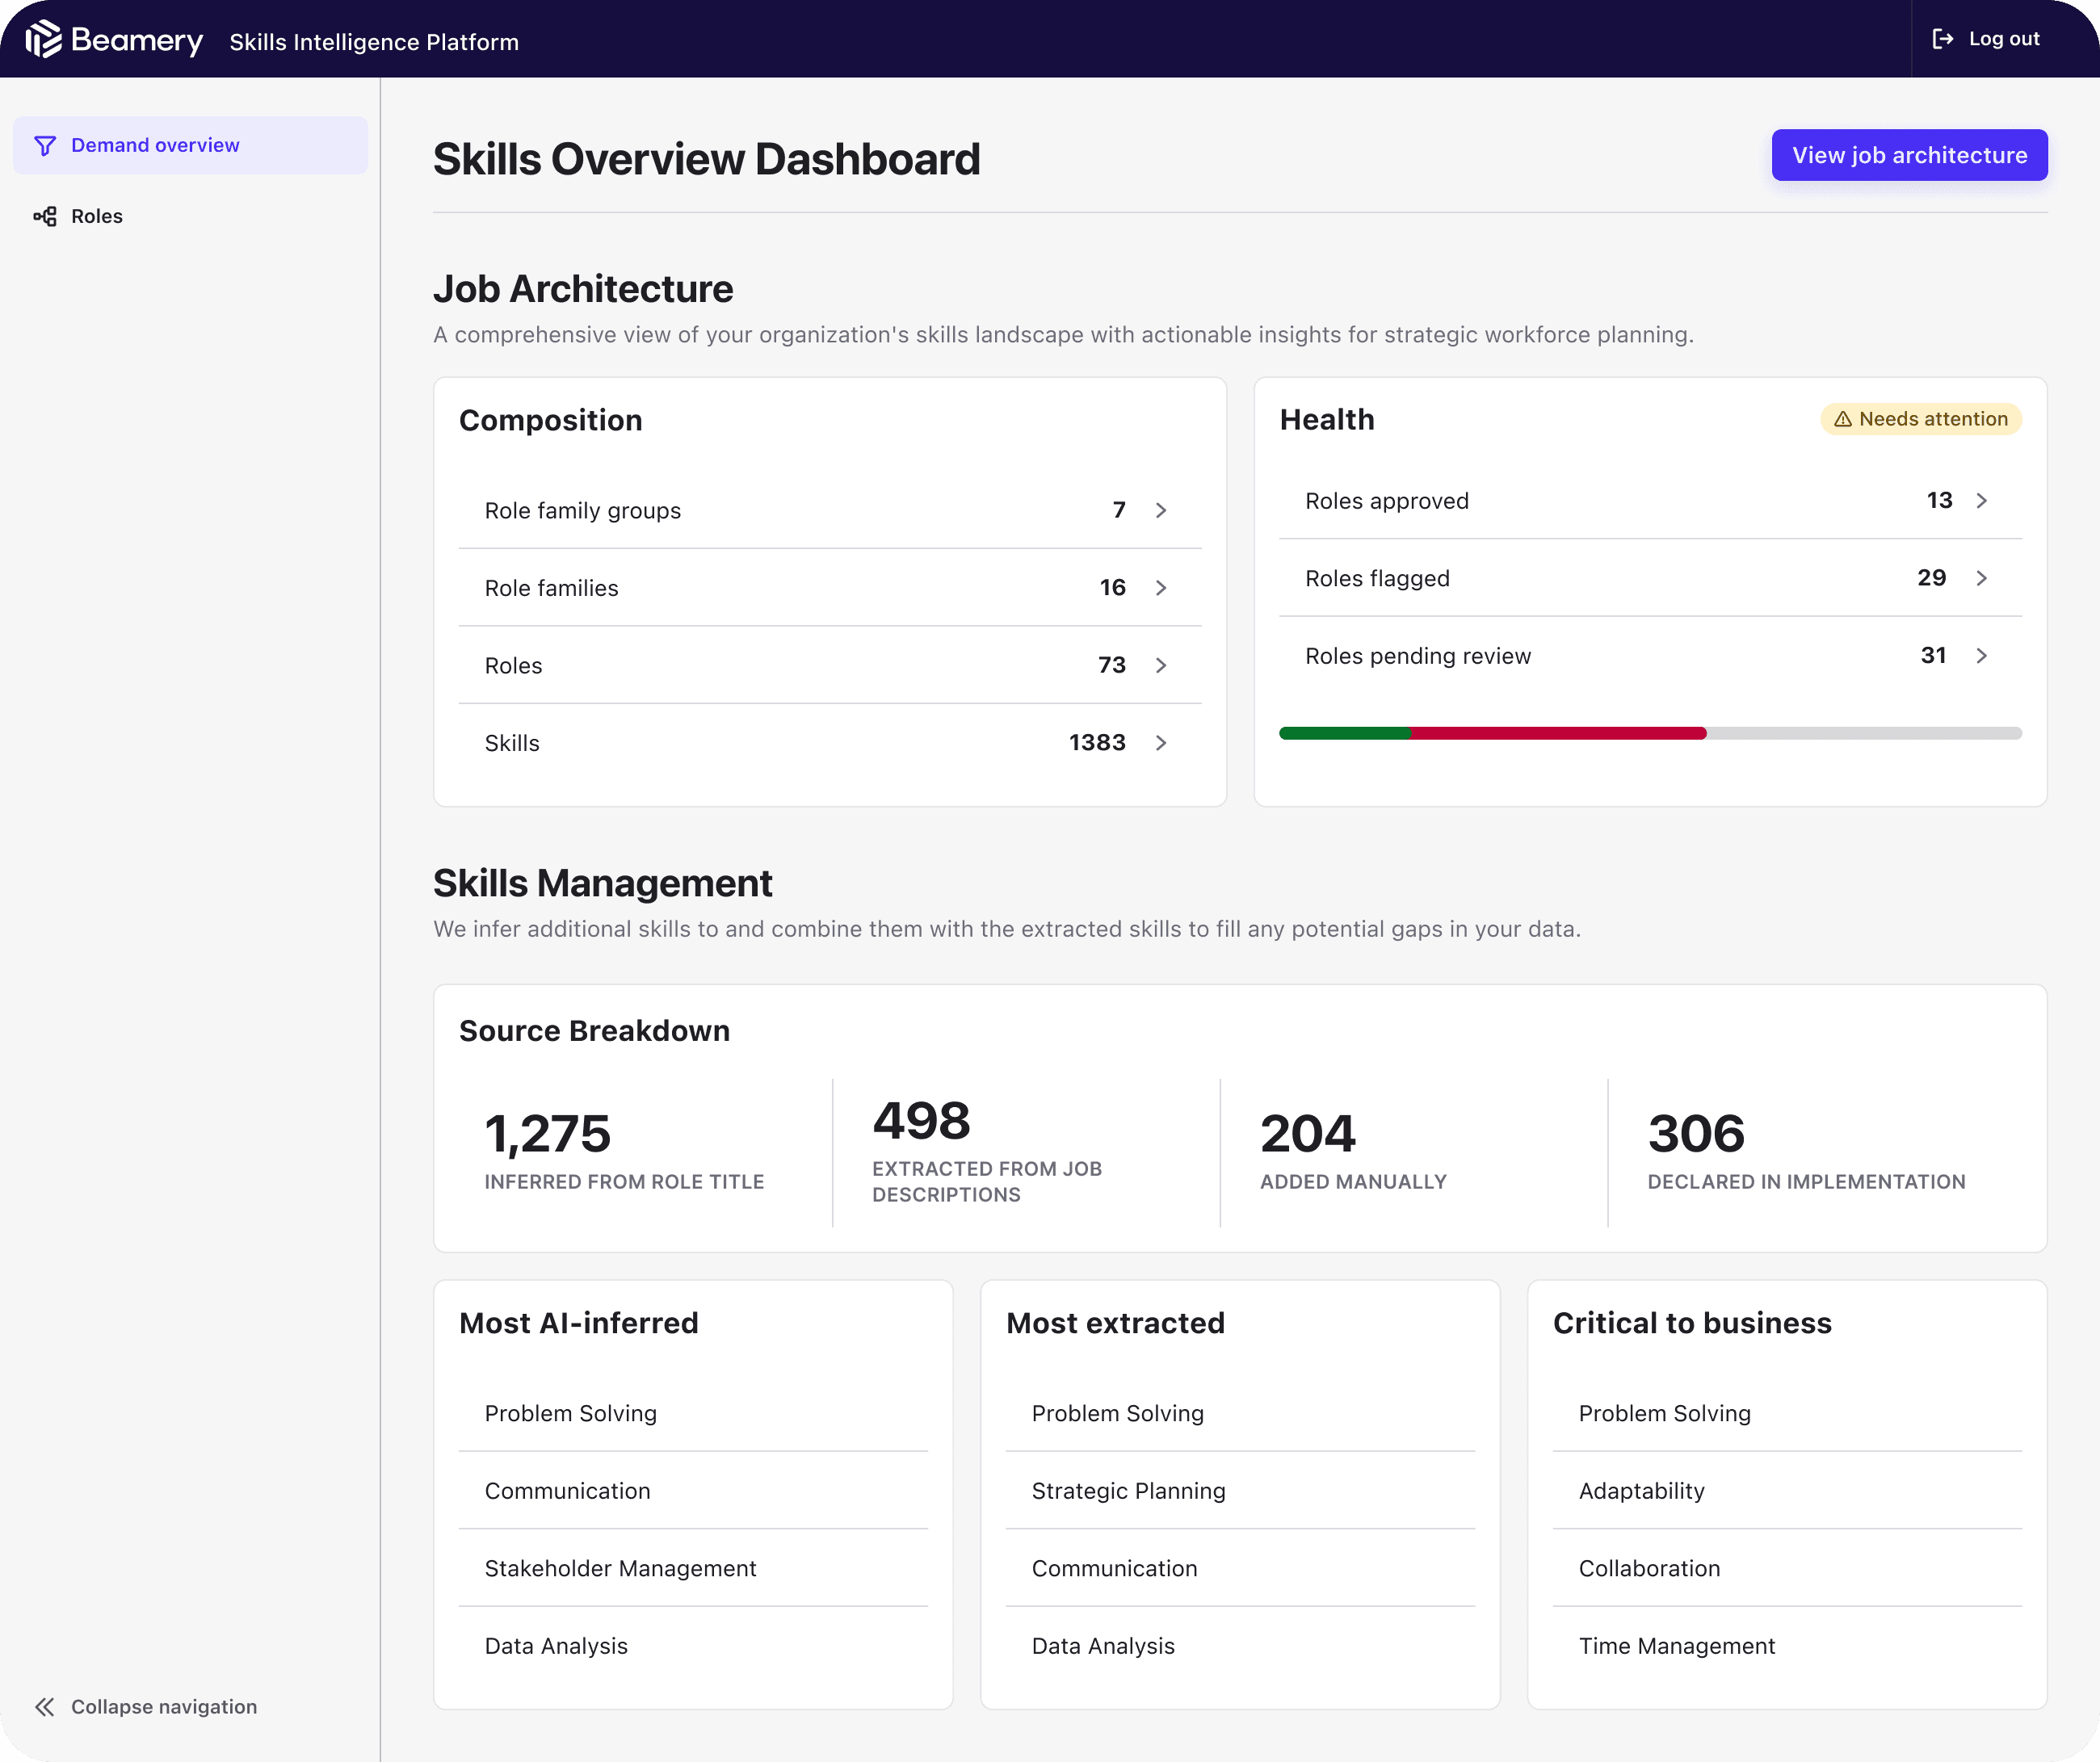Go to Roles in the sidebar menu

(x=97, y=216)
